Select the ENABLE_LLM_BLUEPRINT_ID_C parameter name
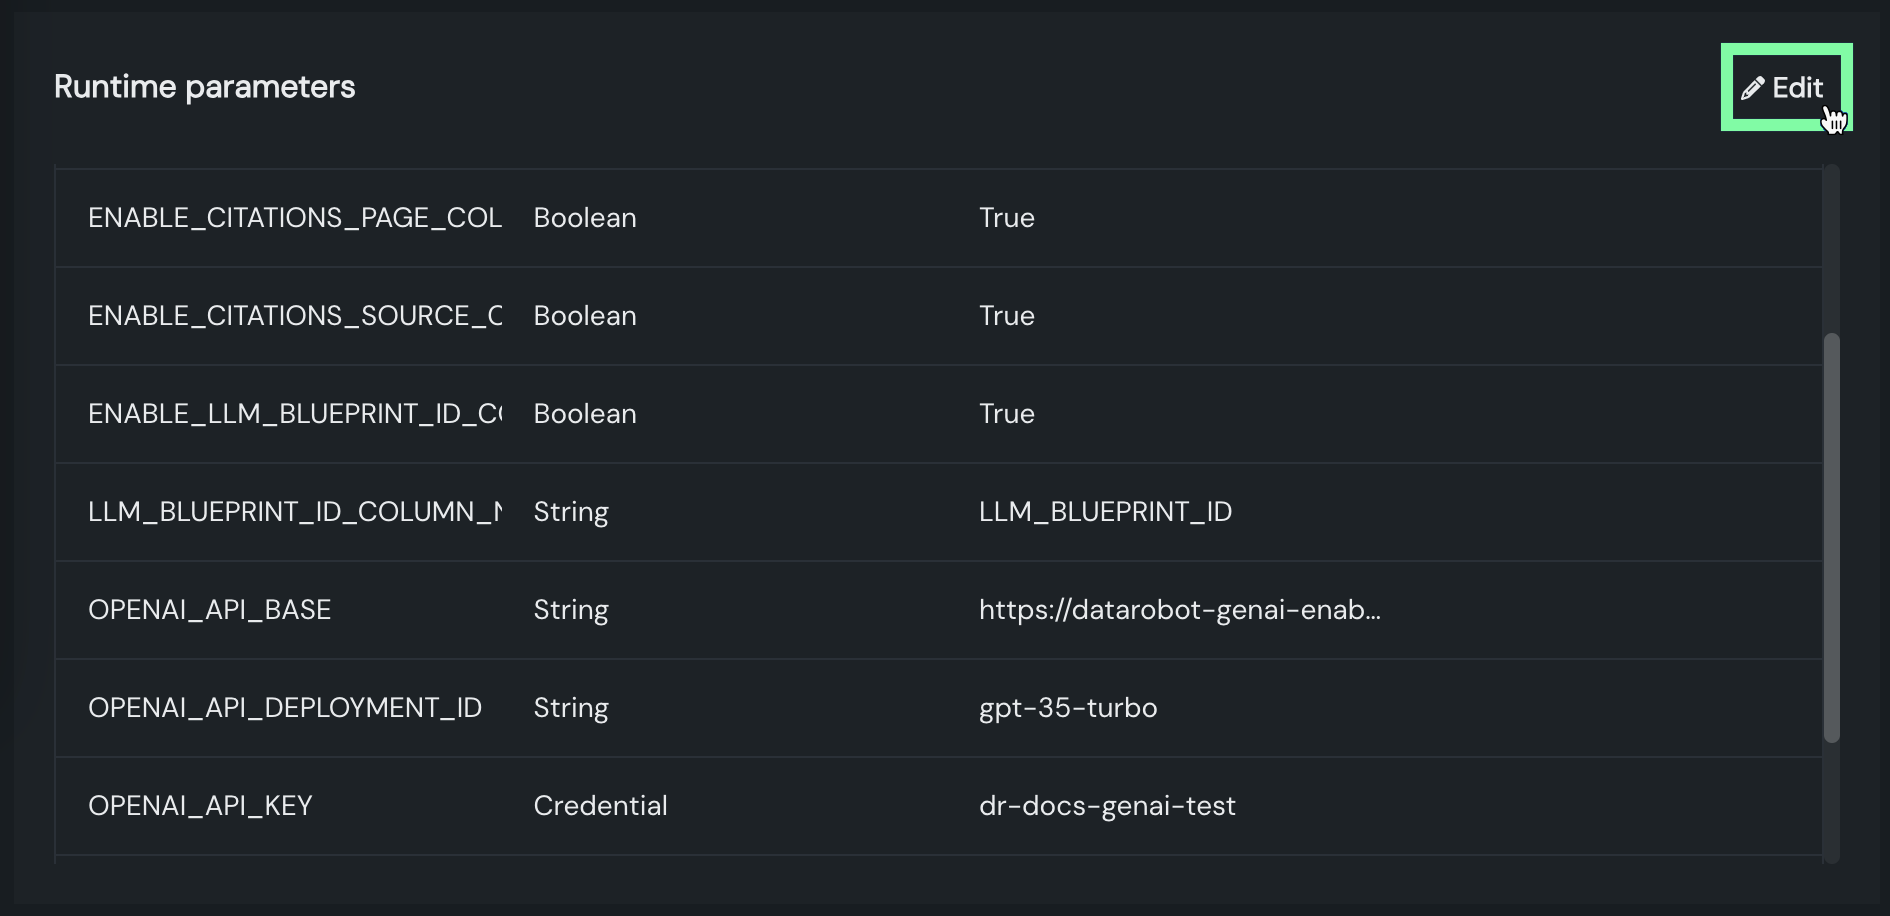This screenshot has width=1890, height=916. click(294, 414)
